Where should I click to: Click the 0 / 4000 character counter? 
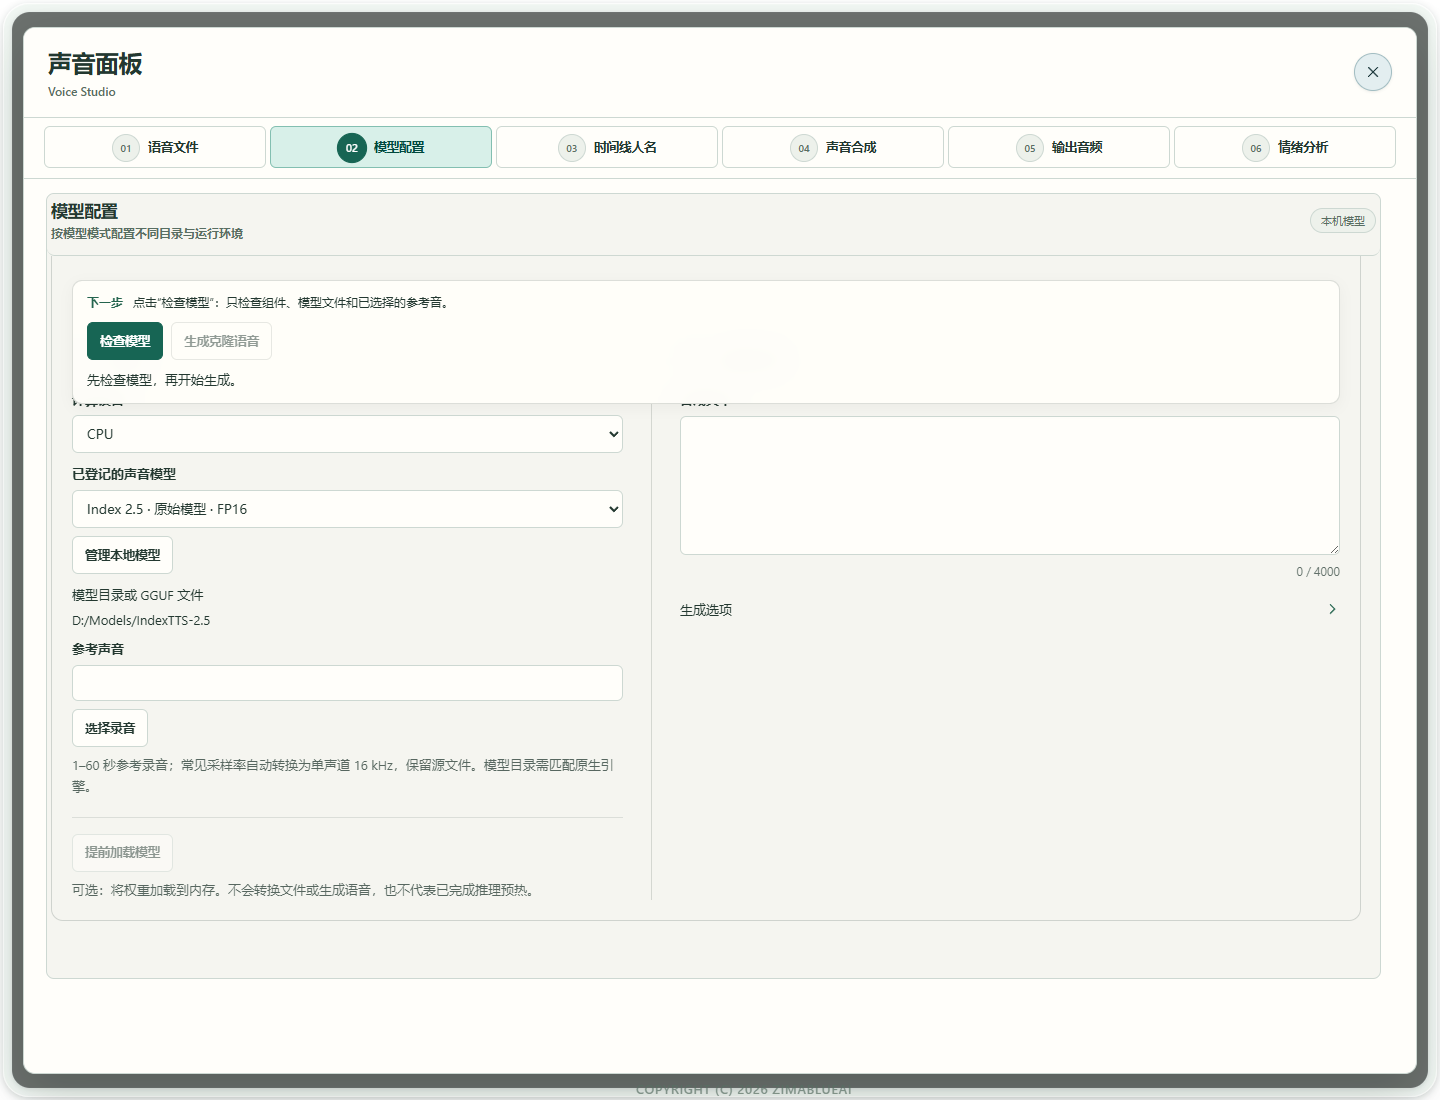point(1318,572)
